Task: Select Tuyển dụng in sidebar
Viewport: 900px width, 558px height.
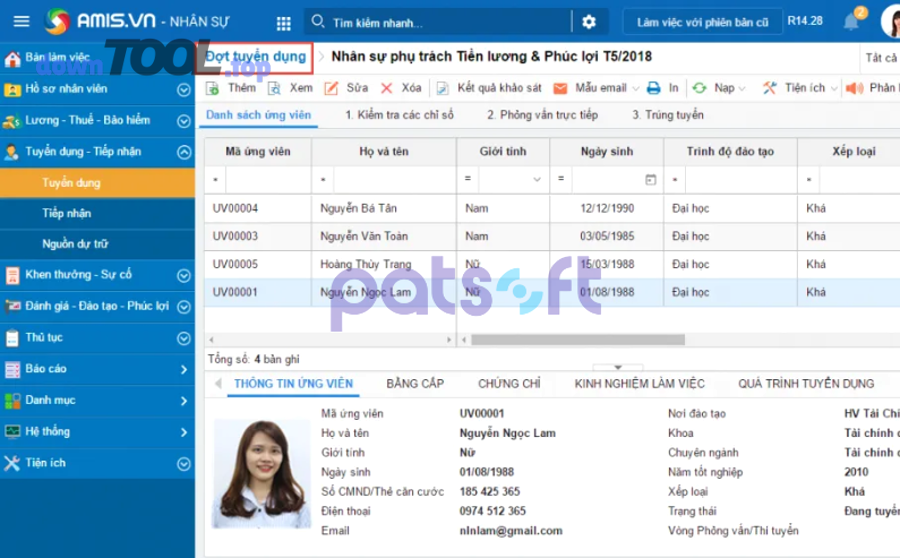Action: coord(97,183)
